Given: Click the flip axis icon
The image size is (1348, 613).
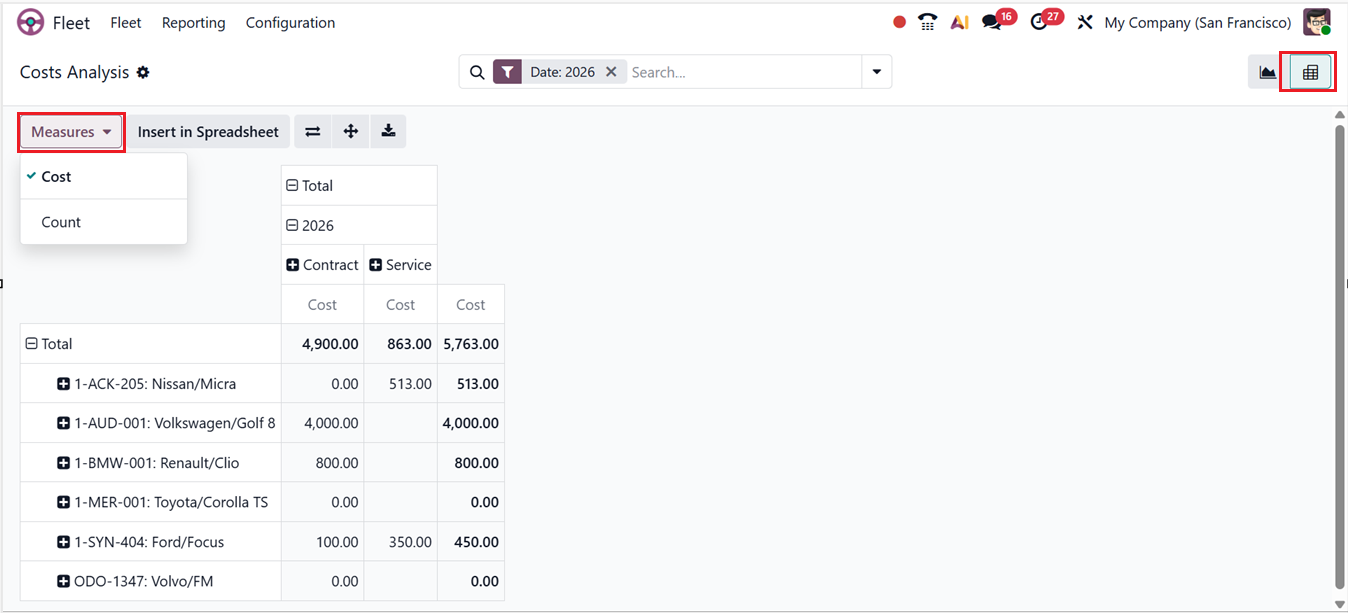Looking at the screenshot, I should click(313, 132).
